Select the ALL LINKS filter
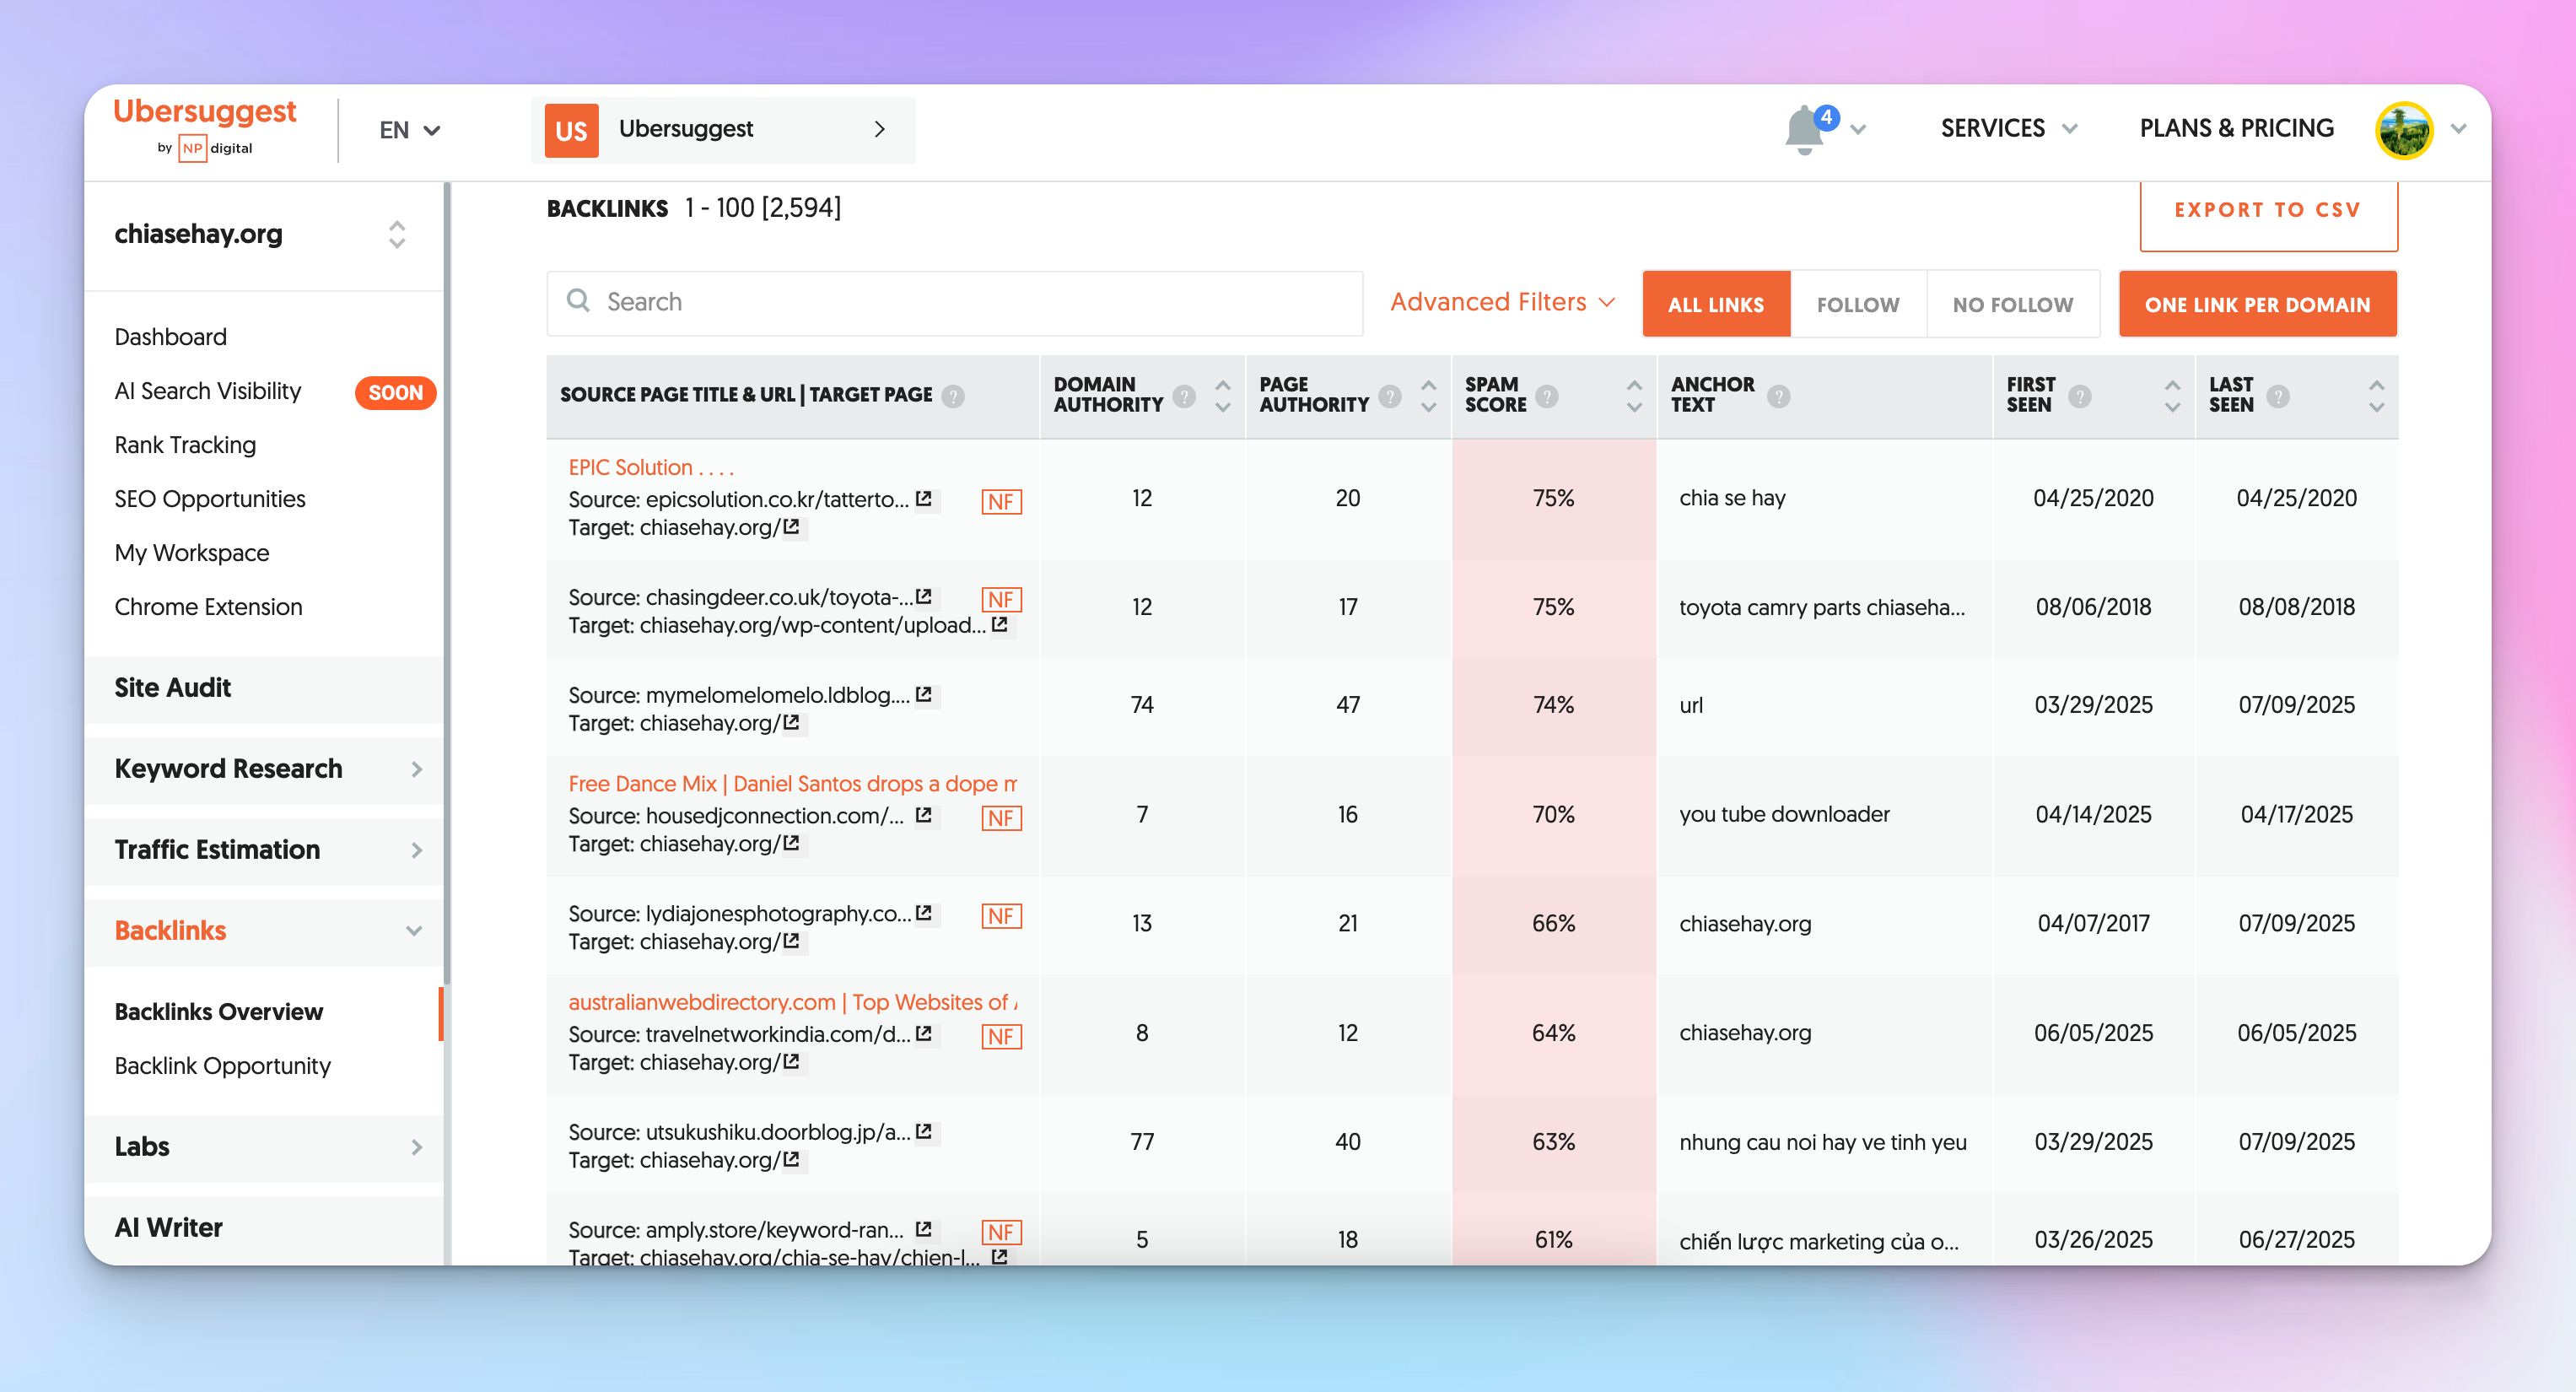The height and width of the screenshot is (1392, 2576). pyautogui.click(x=1716, y=304)
